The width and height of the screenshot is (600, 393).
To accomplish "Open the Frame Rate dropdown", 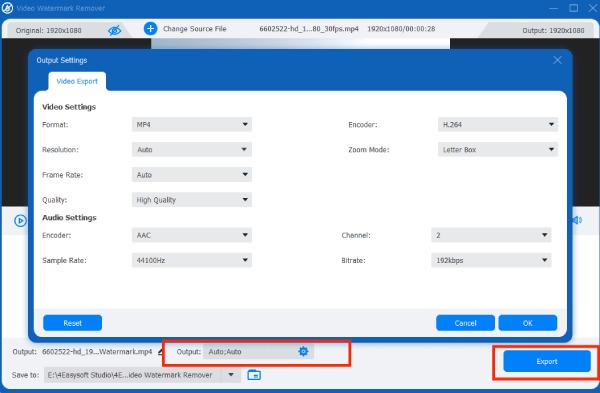I will click(x=192, y=175).
